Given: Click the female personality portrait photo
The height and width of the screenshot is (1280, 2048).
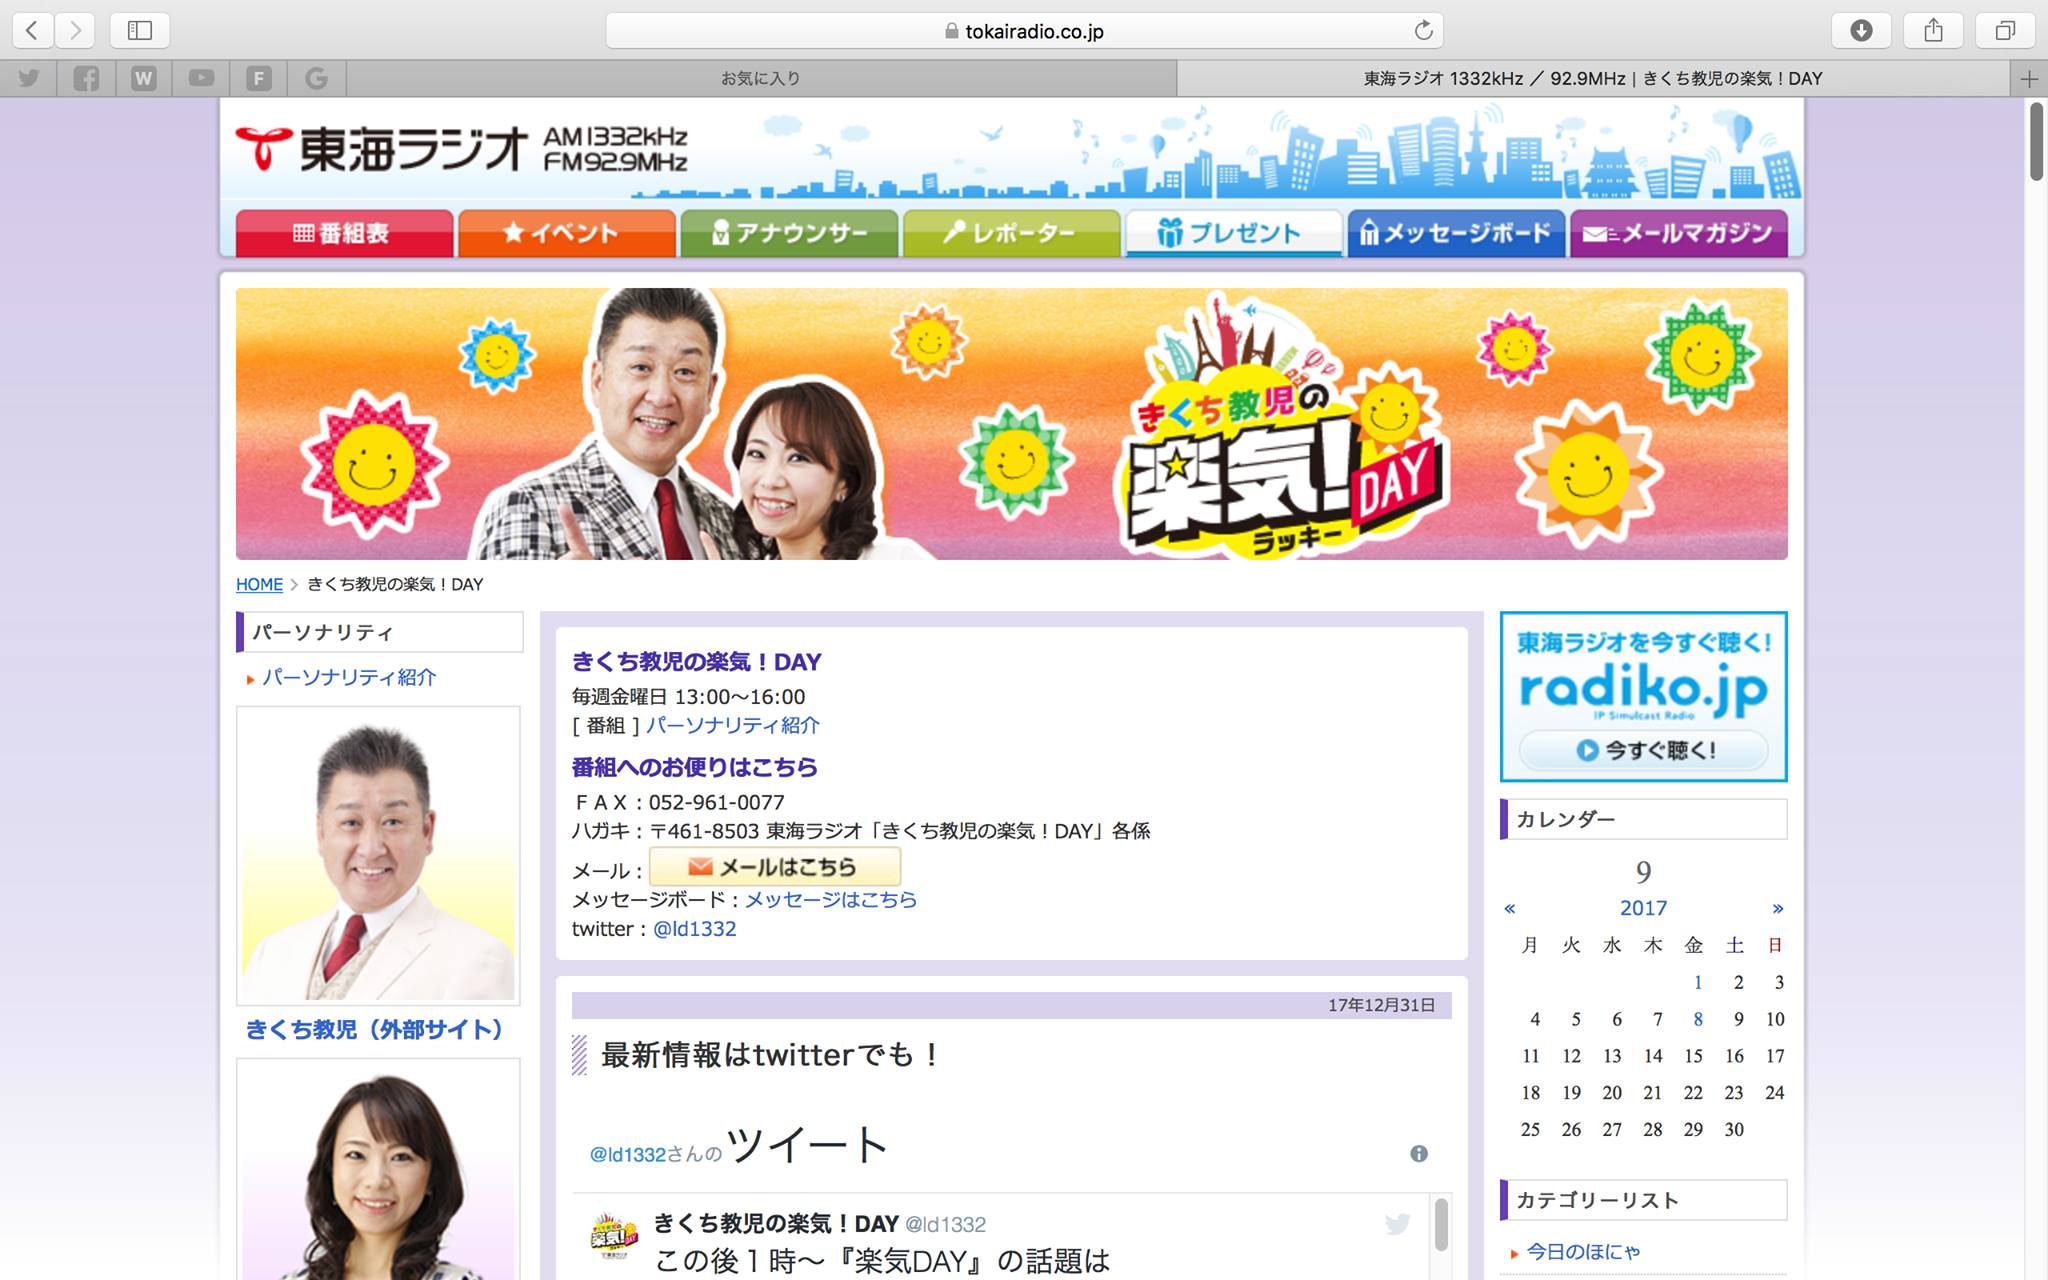Looking at the screenshot, I should (378, 1170).
